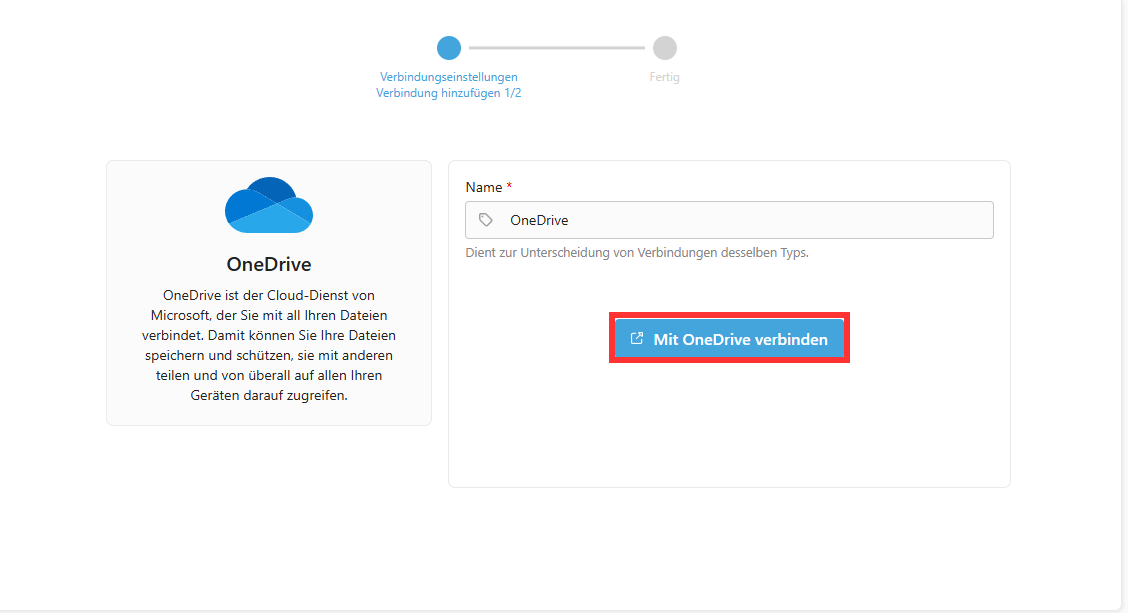Select the blue Verbindungseinstellungen step circle
The image size is (1128, 613).
449,48
